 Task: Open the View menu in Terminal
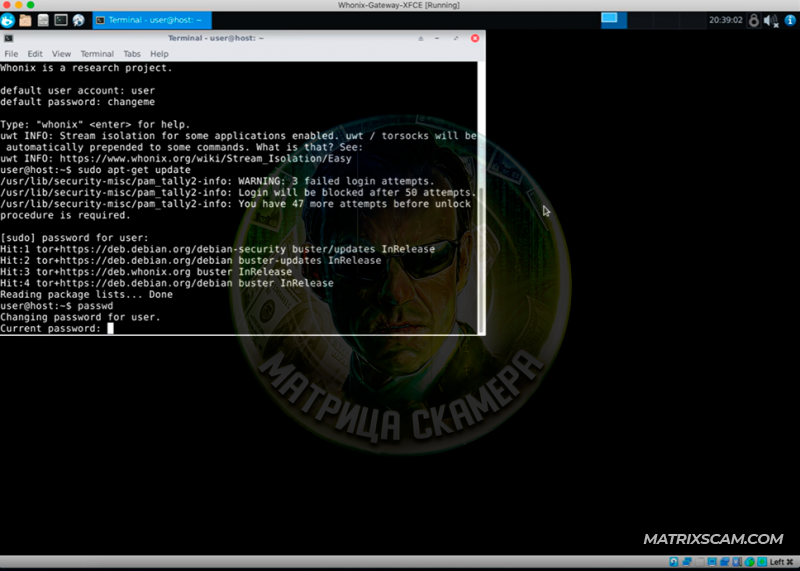pos(61,54)
